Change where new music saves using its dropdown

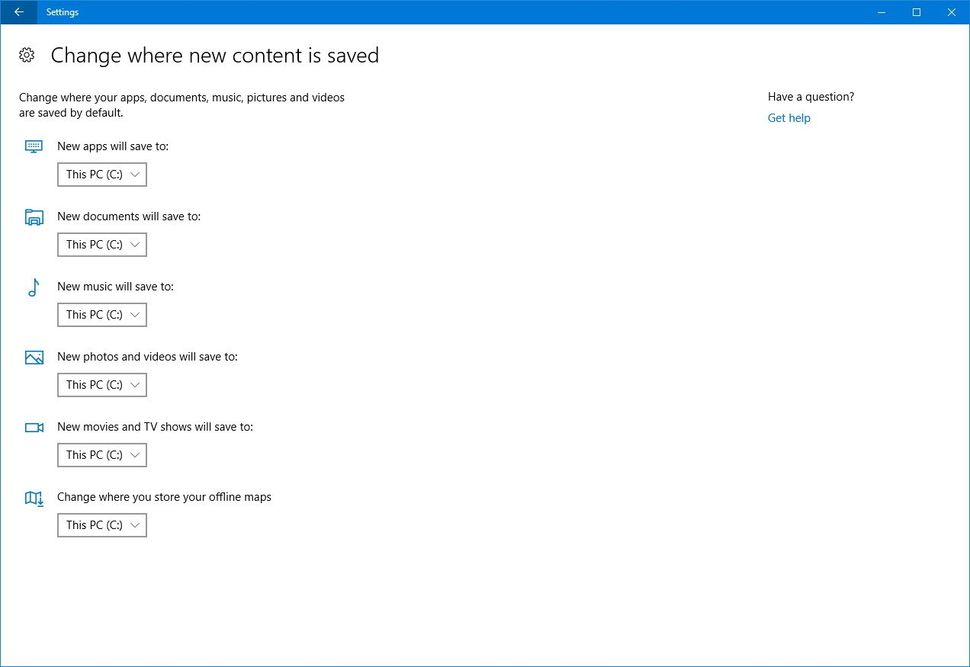(101, 314)
